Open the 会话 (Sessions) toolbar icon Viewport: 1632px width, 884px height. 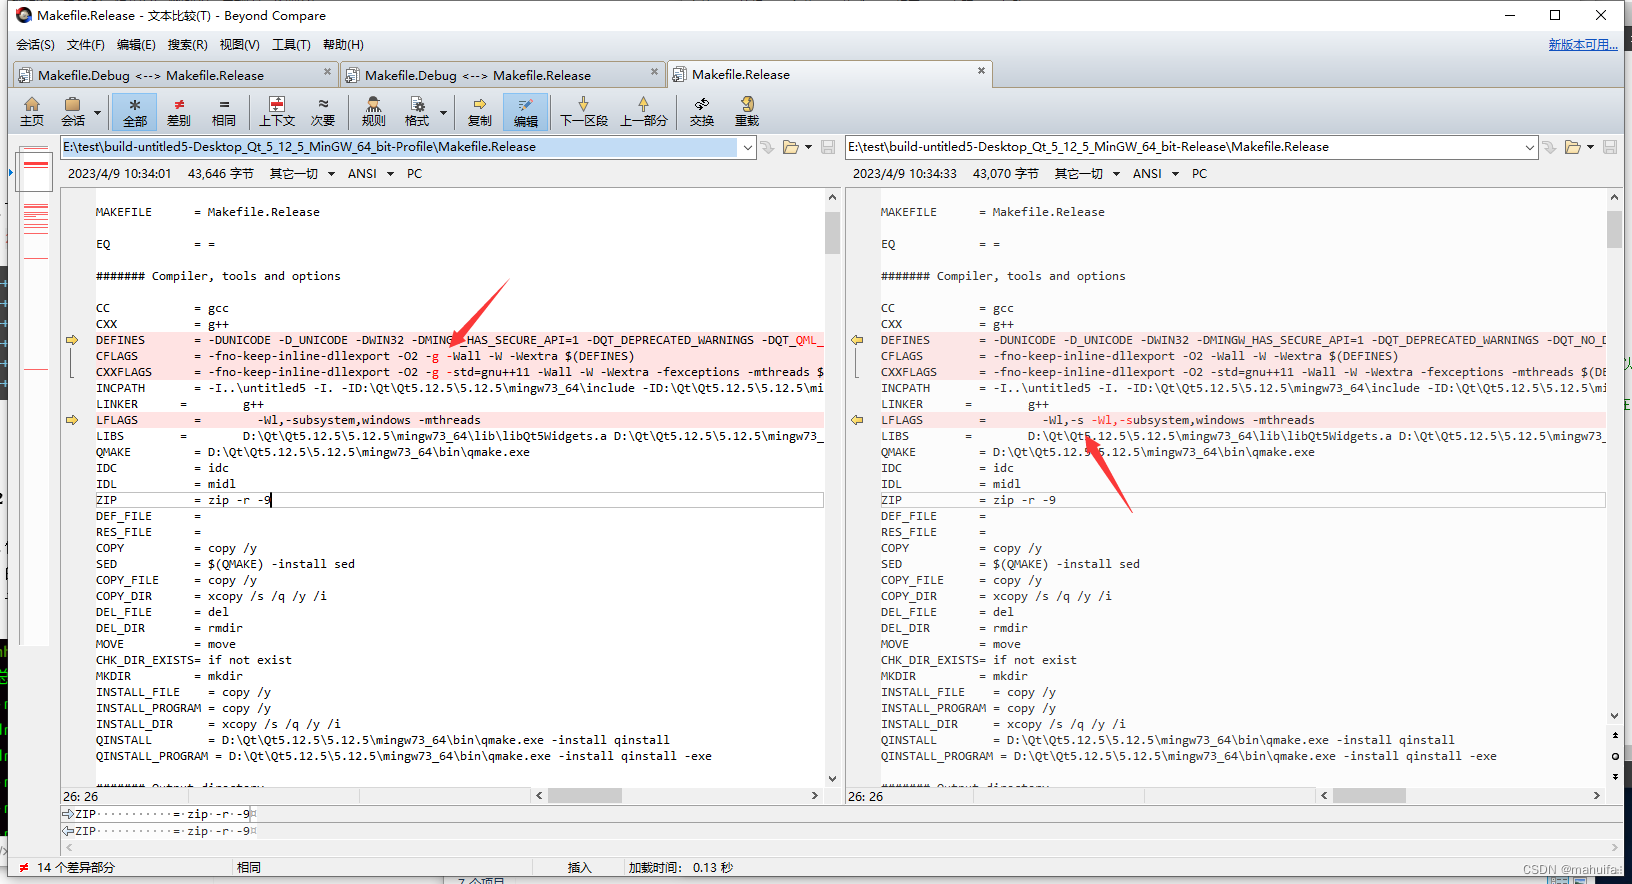[x=73, y=111]
